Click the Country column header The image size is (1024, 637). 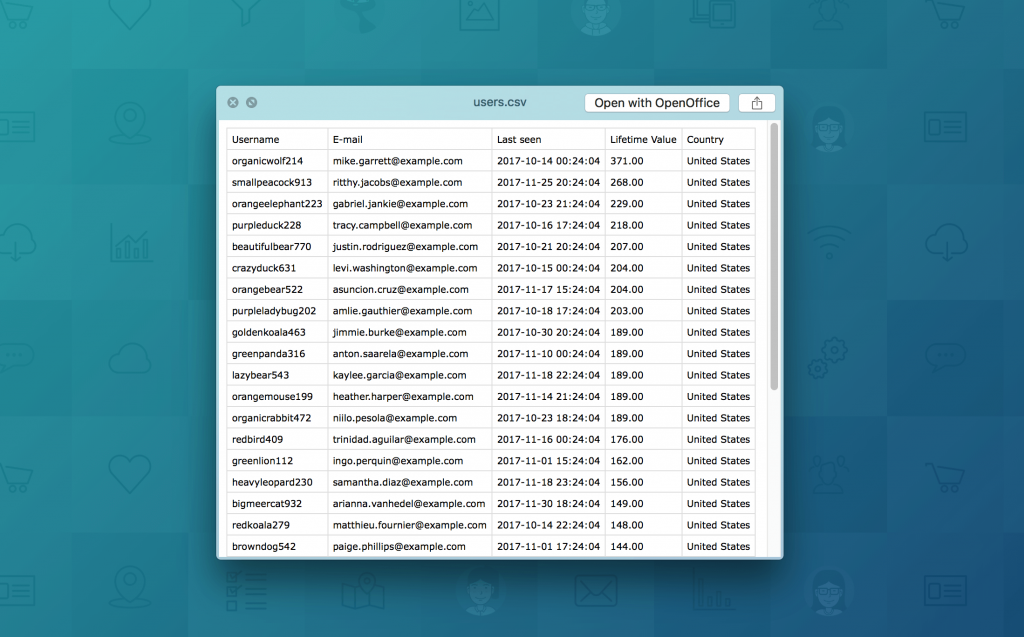(x=705, y=140)
